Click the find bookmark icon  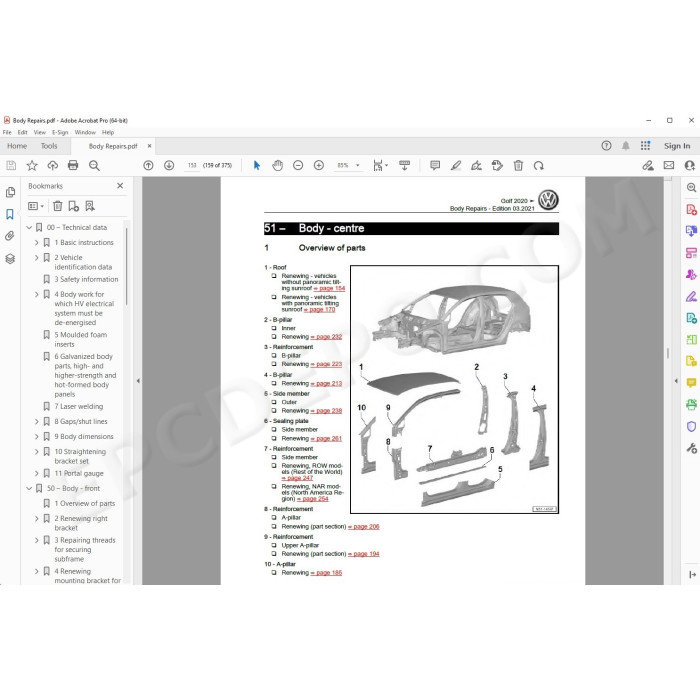click(90, 206)
